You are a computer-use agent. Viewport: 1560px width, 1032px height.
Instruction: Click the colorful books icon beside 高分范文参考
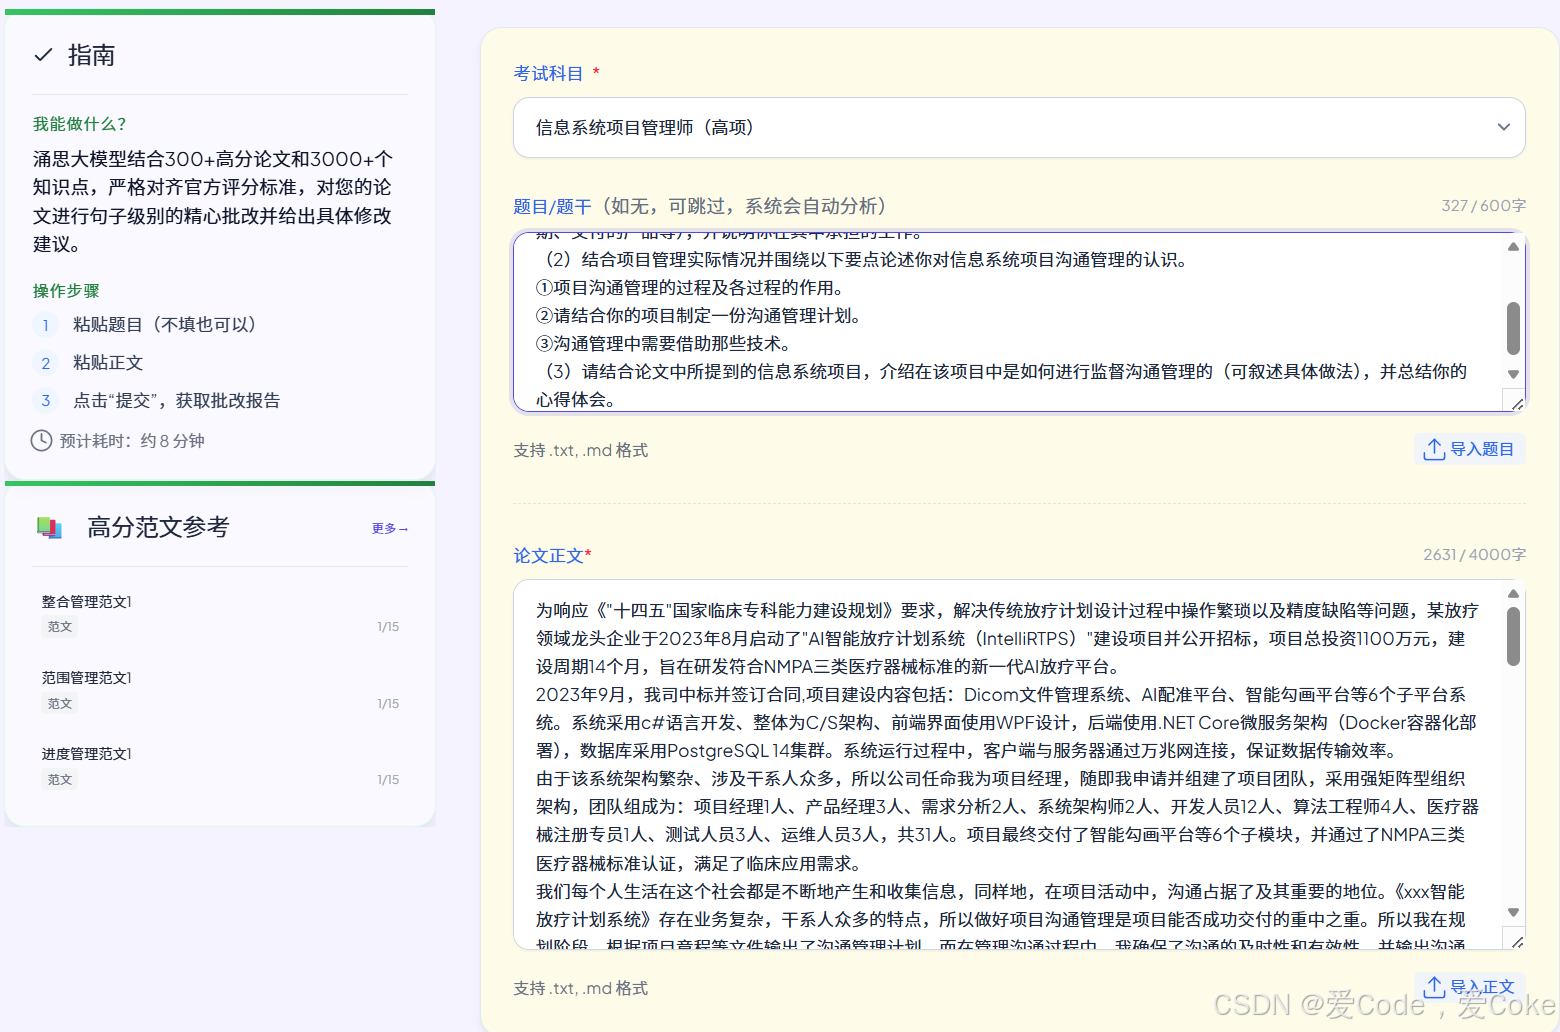click(49, 527)
